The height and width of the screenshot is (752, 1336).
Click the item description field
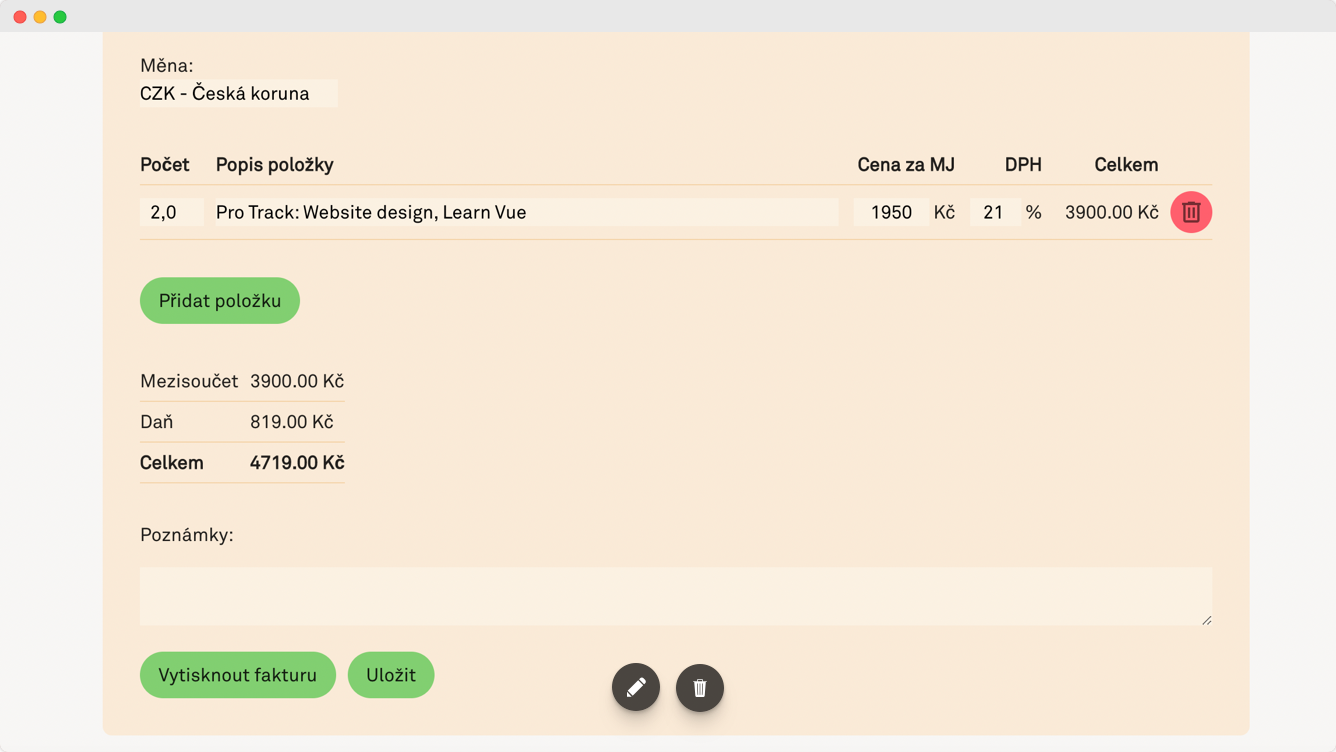[x=526, y=212]
